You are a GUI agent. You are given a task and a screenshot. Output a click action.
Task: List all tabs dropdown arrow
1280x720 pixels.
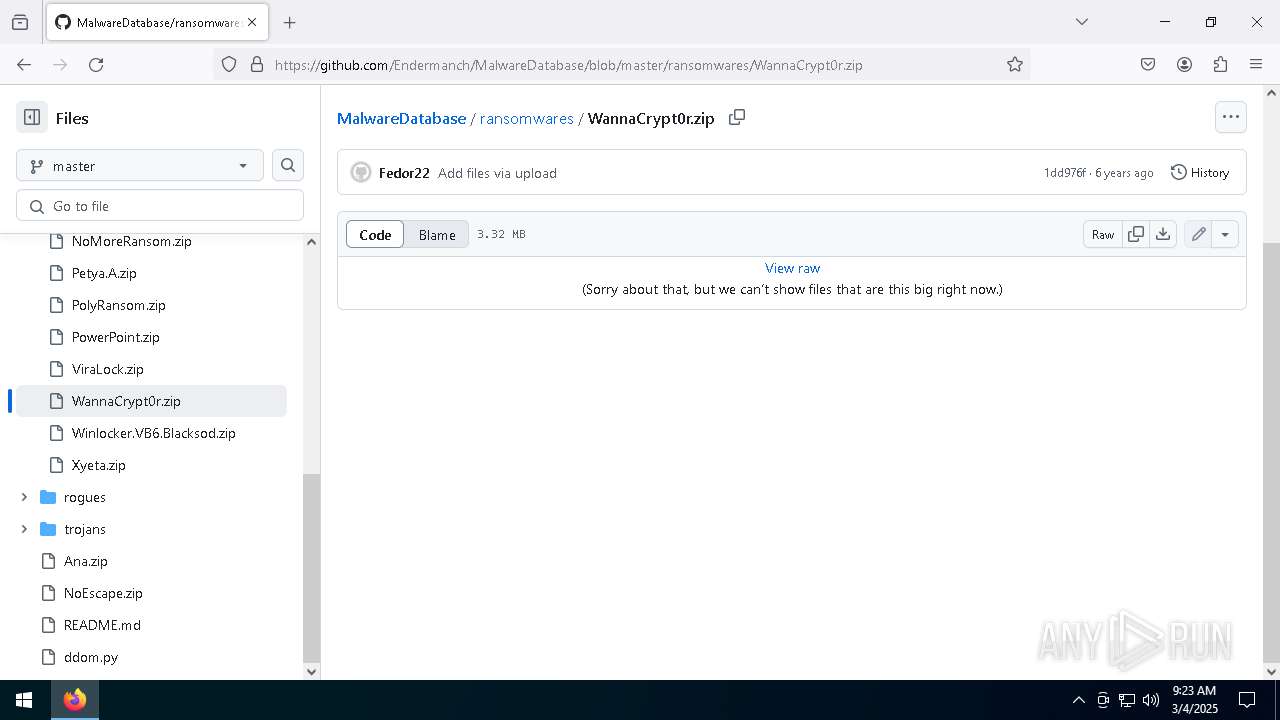tap(1081, 22)
